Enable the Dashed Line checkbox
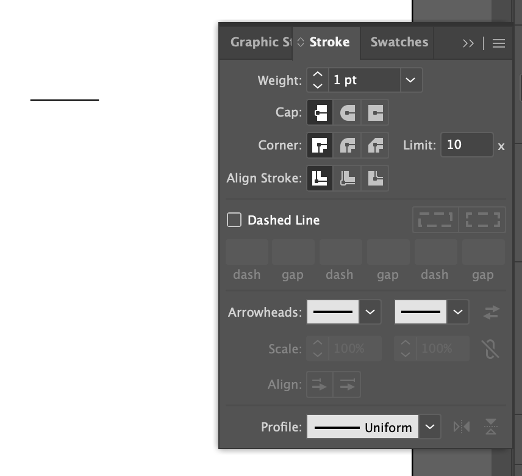 [234, 220]
